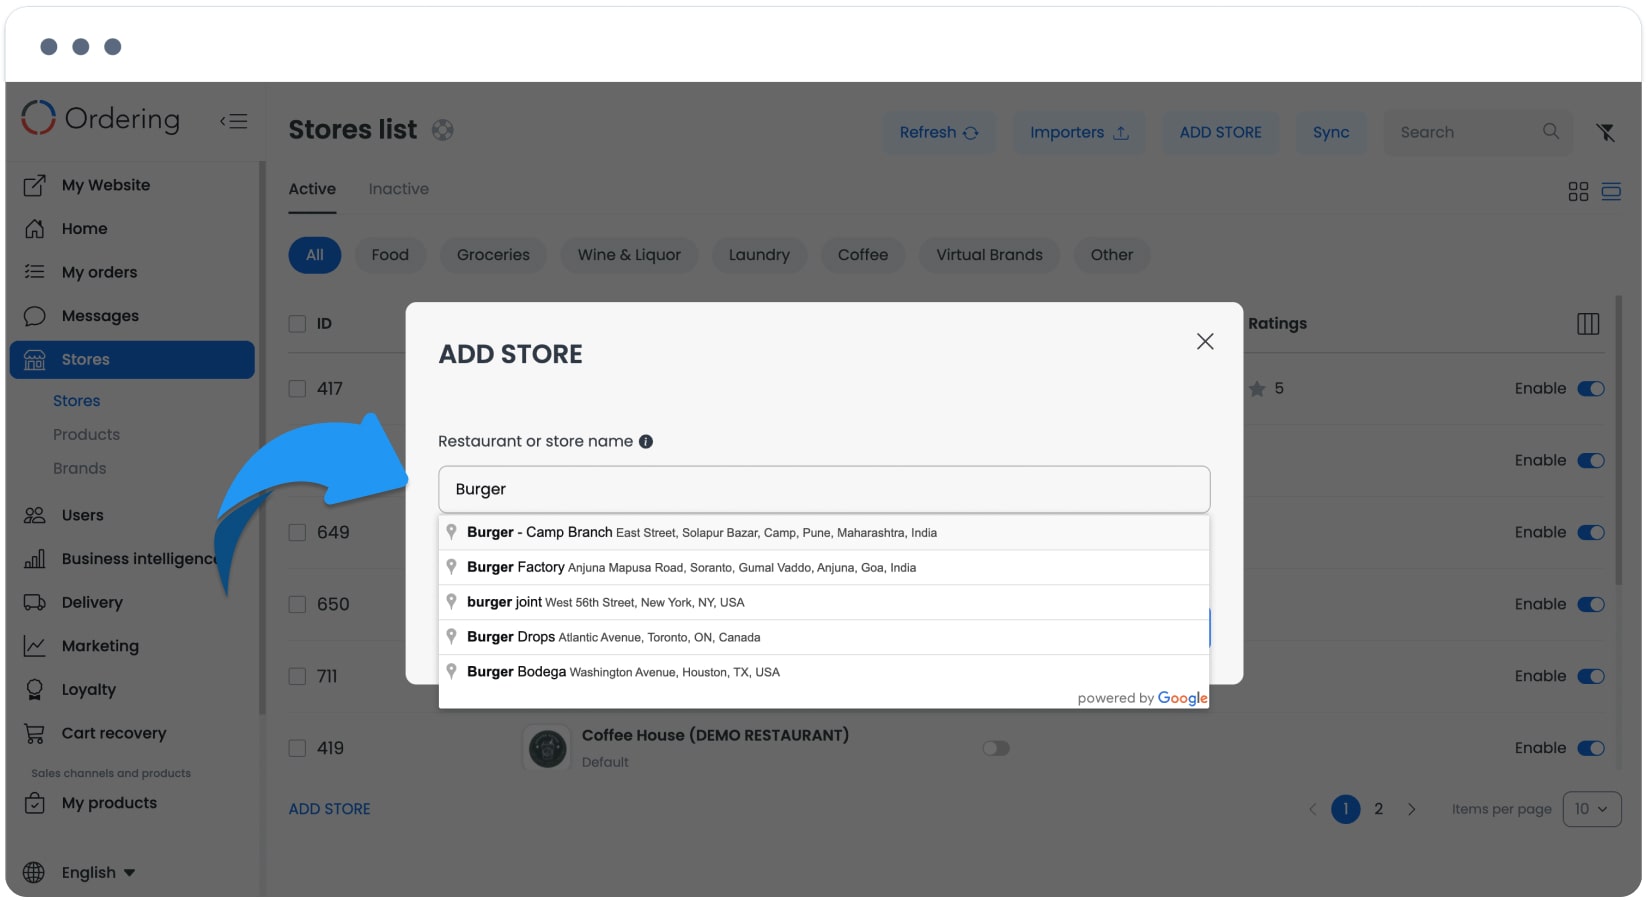
Task: Select Burger Drops Toronto suggestion
Action: pyautogui.click(x=824, y=638)
